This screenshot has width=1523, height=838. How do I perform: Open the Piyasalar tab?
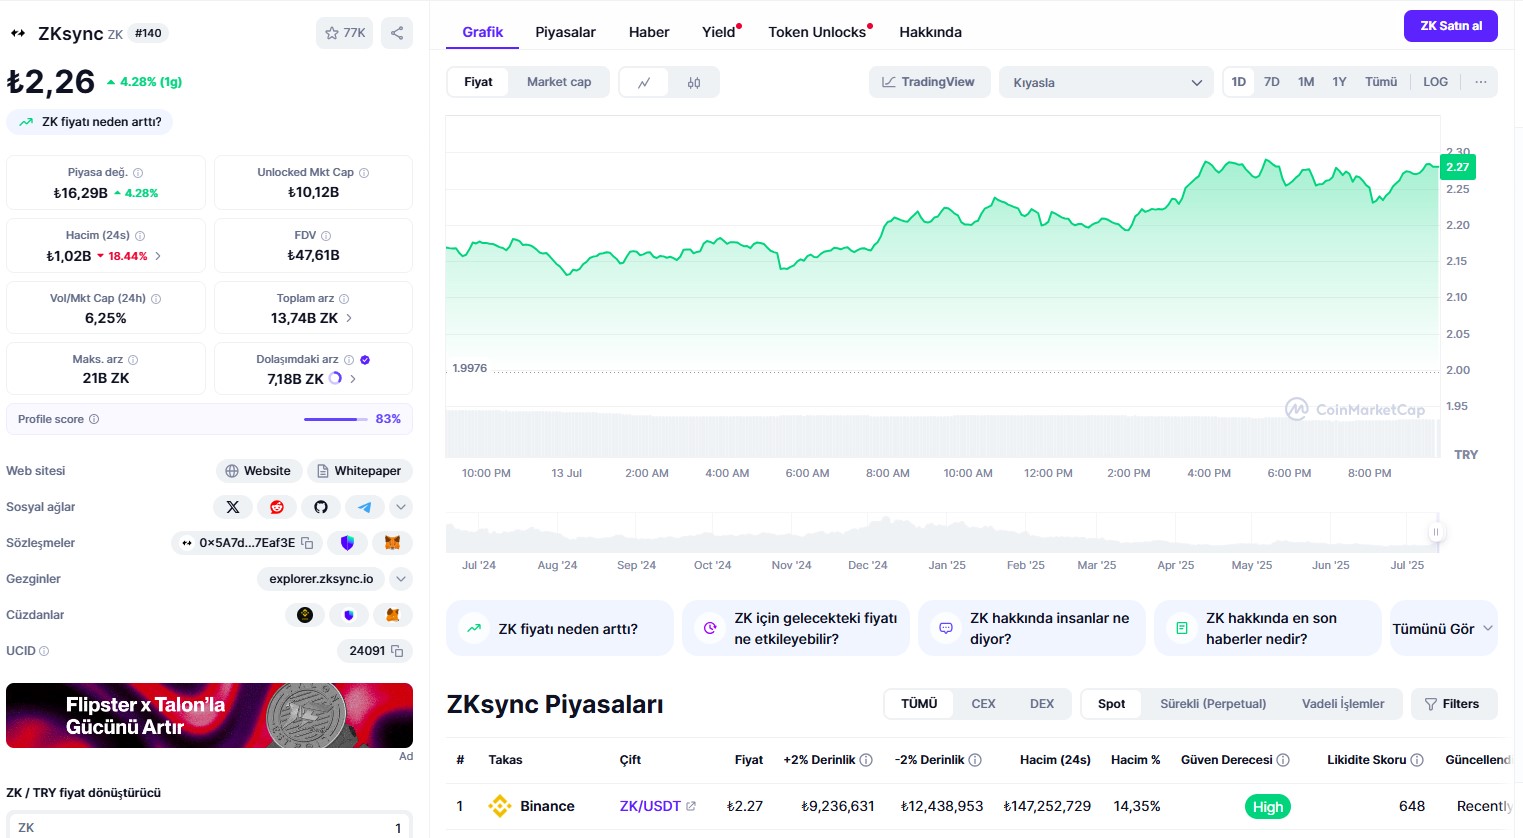[565, 32]
